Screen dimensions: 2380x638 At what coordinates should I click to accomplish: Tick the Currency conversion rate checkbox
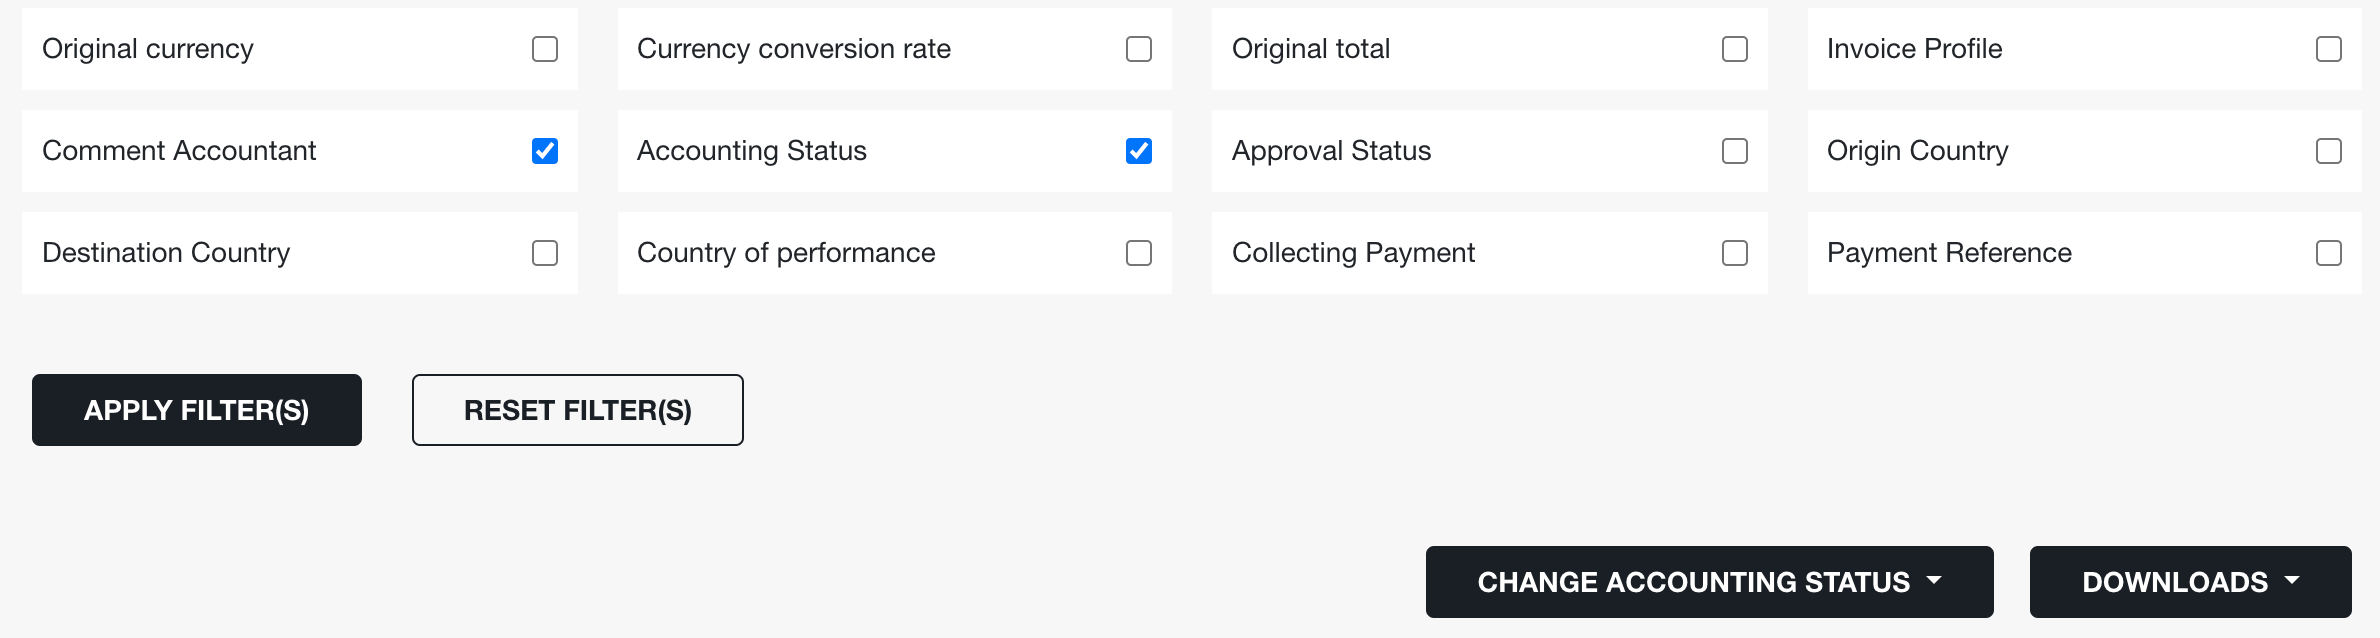coord(1139,49)
